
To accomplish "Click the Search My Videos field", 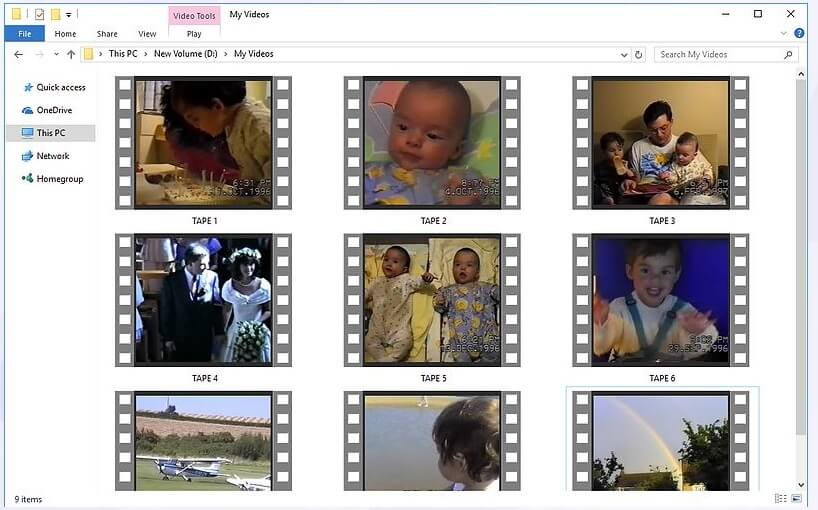I will [x=718, y=55].
